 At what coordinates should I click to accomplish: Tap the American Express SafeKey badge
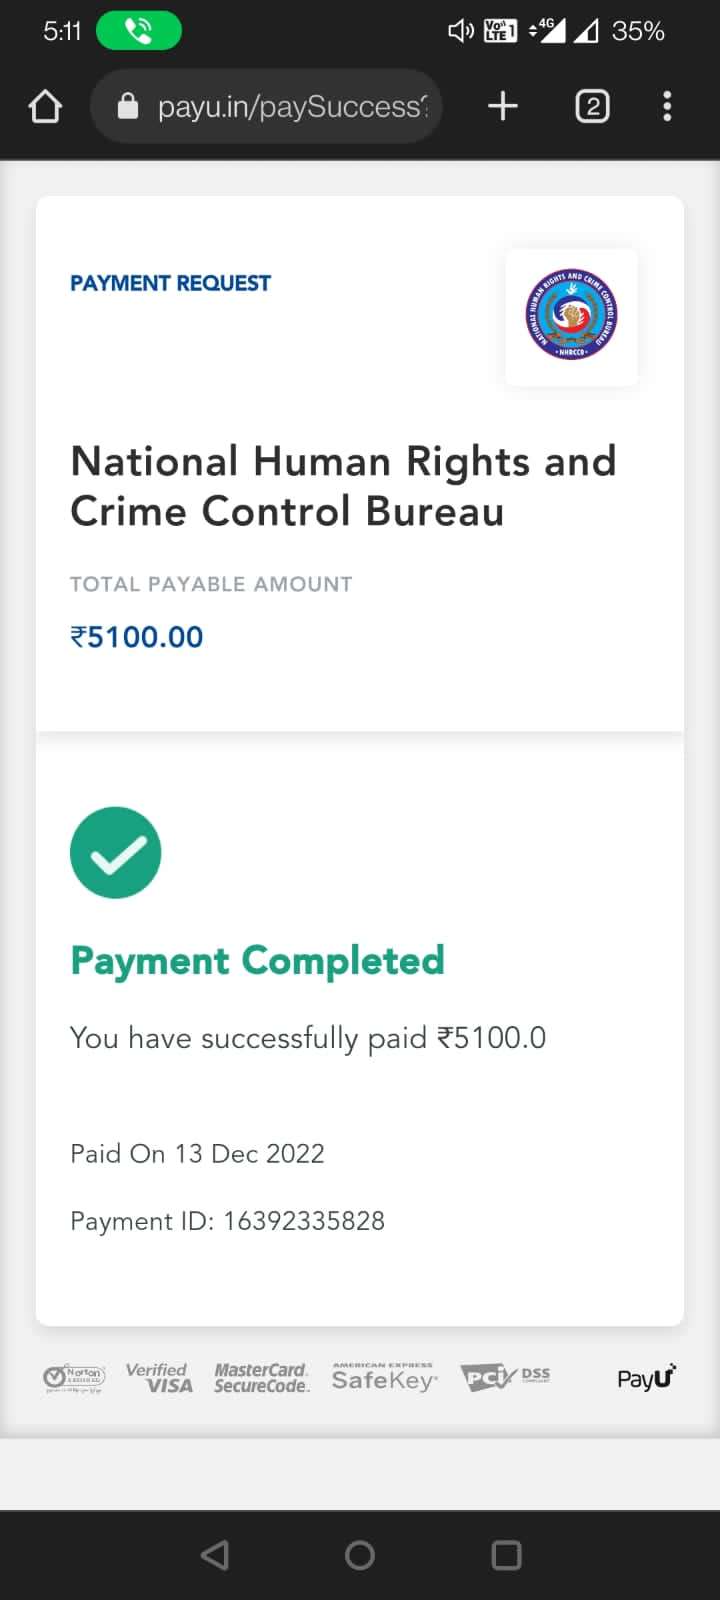384,1378
